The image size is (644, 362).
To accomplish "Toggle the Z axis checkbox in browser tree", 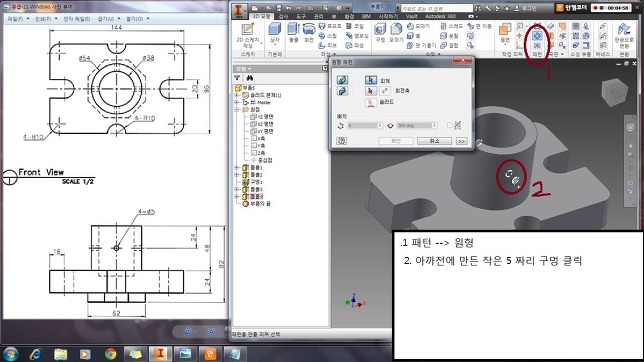I will (253, 152).
